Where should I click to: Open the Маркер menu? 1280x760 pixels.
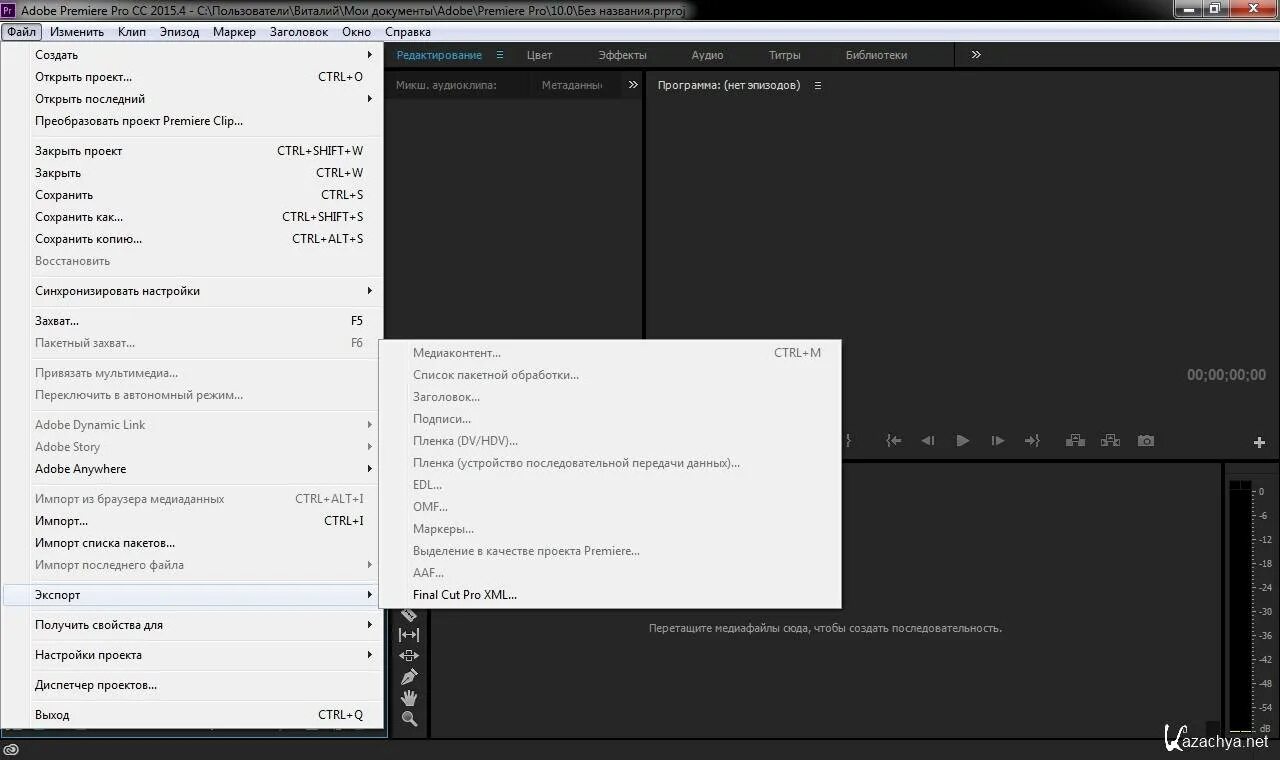pos(234,32)
